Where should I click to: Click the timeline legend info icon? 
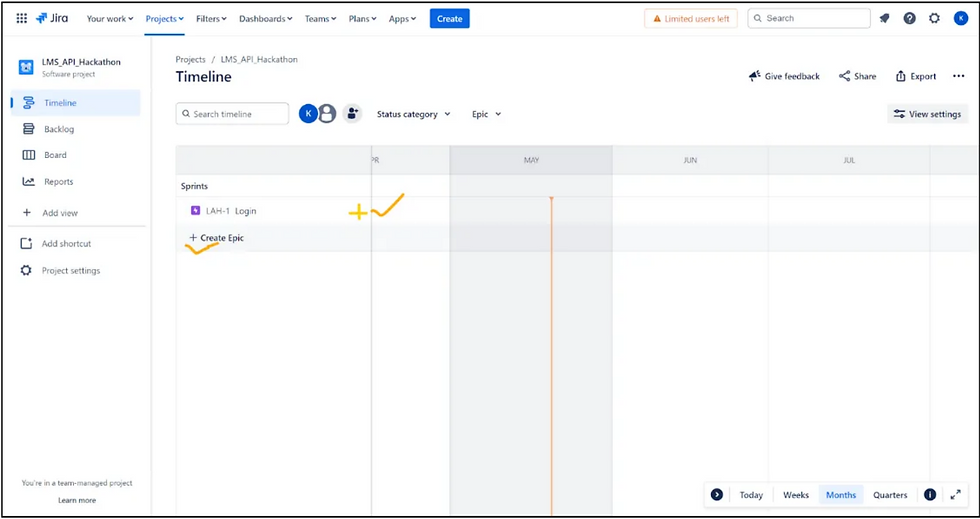click(930, 495)
